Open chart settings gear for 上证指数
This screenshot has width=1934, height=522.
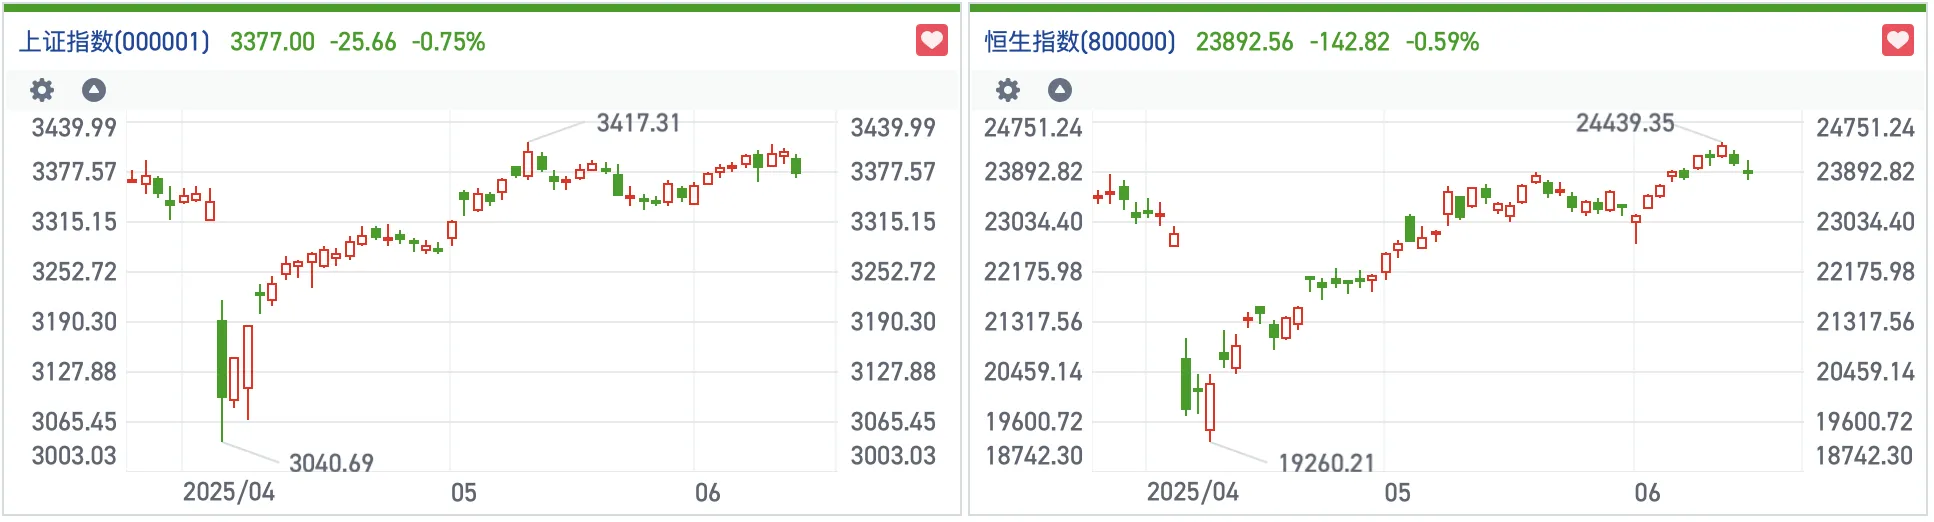pyautogui.click(x=42, y=90)
